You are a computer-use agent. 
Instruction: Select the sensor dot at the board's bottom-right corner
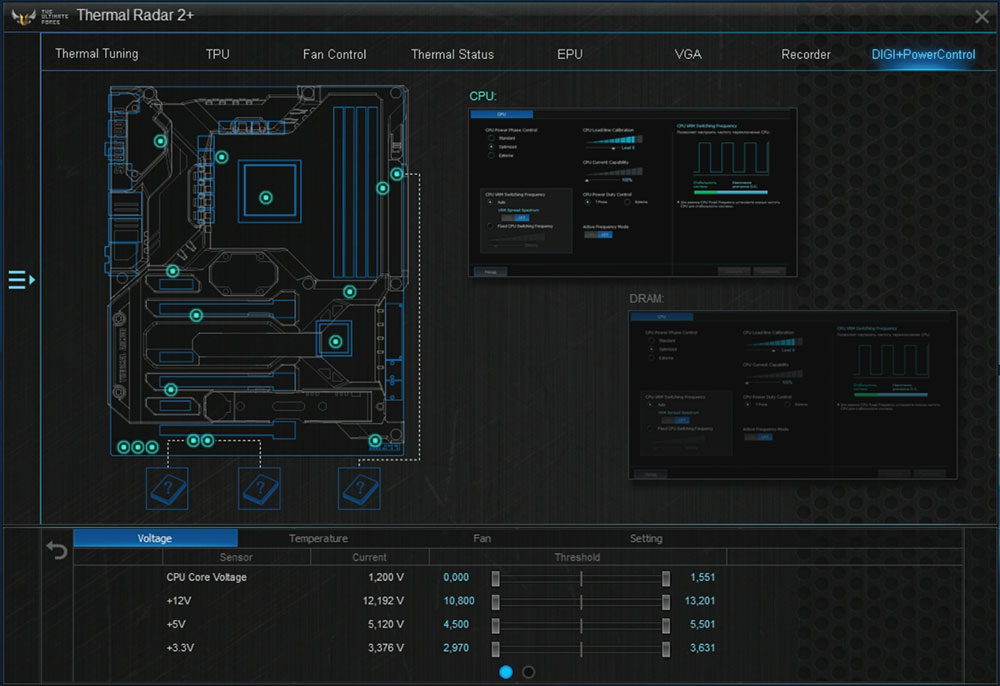pos(375,441)
